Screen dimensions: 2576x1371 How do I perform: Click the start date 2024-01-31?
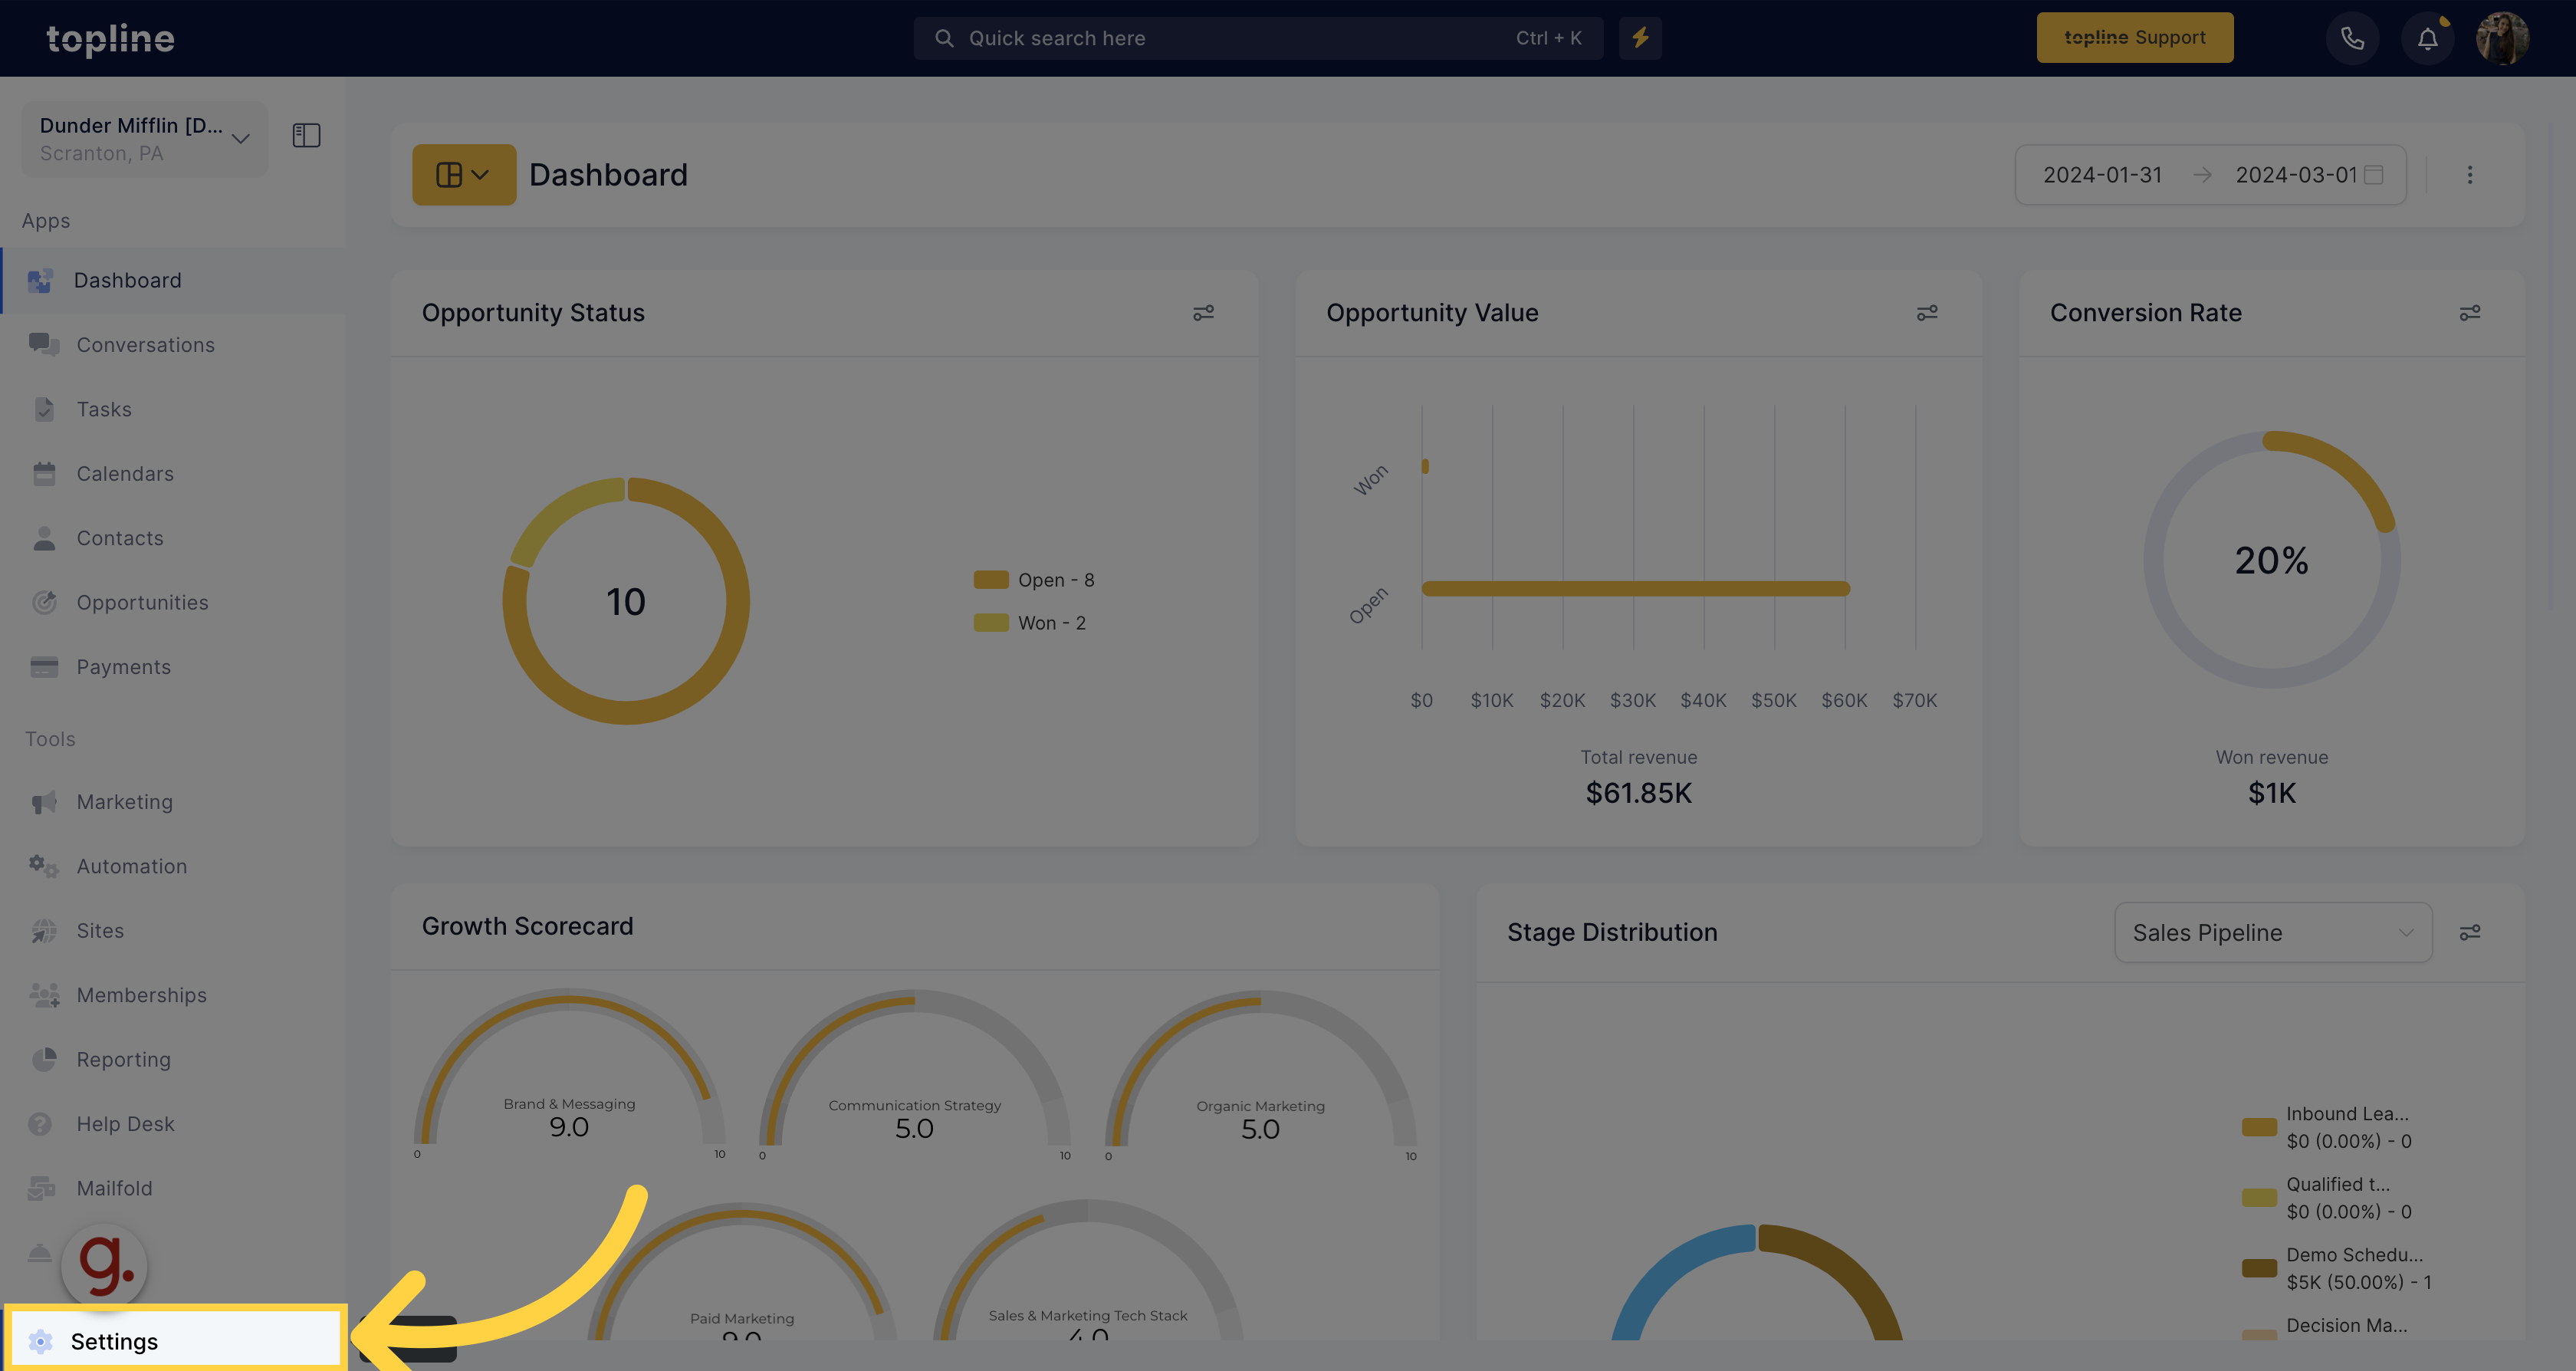tap(2102, 175)
